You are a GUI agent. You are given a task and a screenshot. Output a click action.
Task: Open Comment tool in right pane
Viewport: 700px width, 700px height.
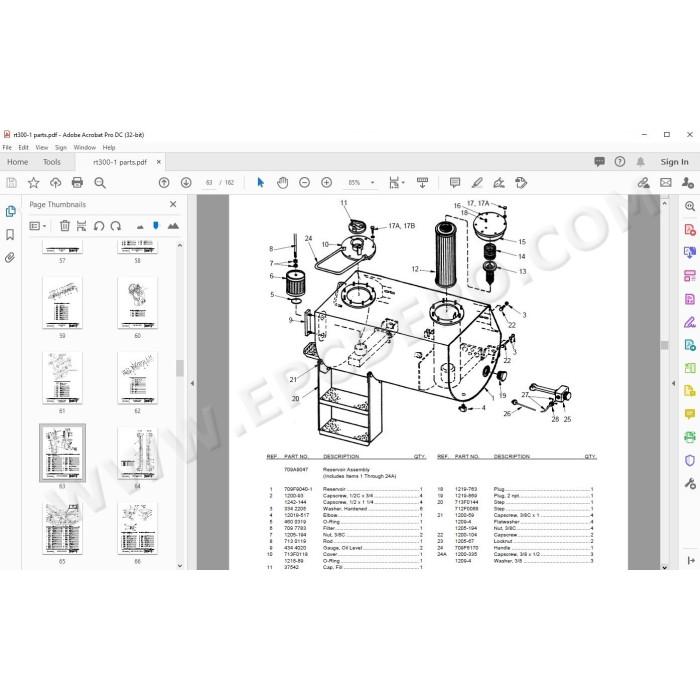point(690,414)
